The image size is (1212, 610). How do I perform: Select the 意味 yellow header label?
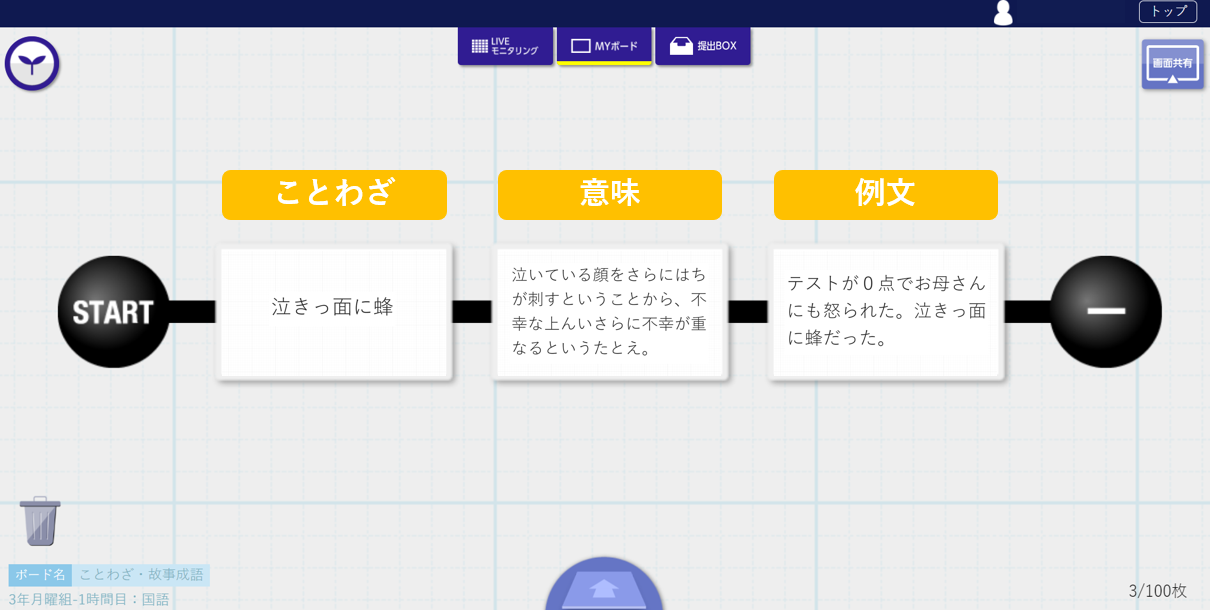[610, 195]
